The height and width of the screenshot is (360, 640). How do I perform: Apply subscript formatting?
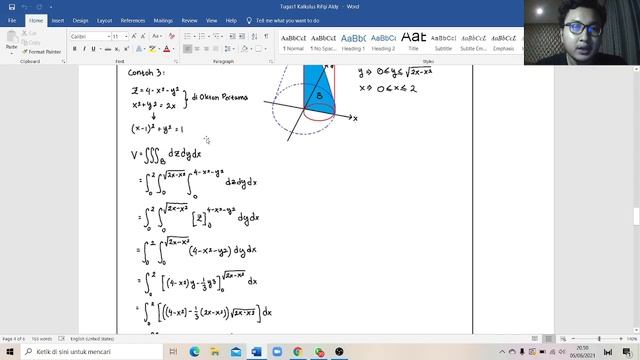pyautogui.click(x=117, y=49)
